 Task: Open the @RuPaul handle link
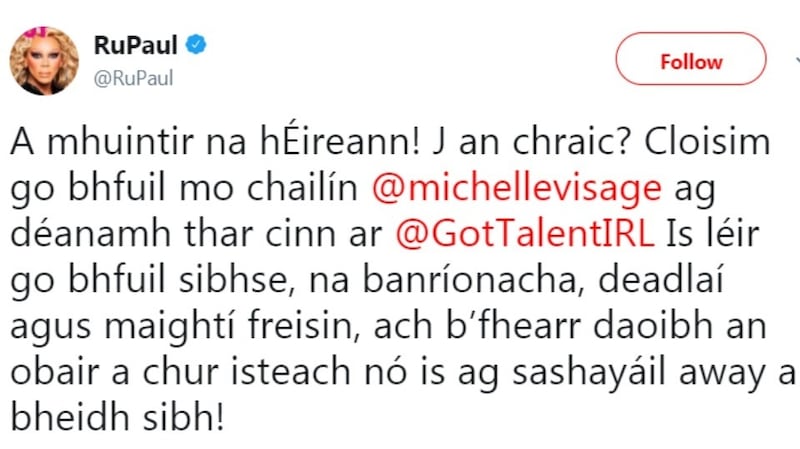pyautogui.click(x=133, y=77)
